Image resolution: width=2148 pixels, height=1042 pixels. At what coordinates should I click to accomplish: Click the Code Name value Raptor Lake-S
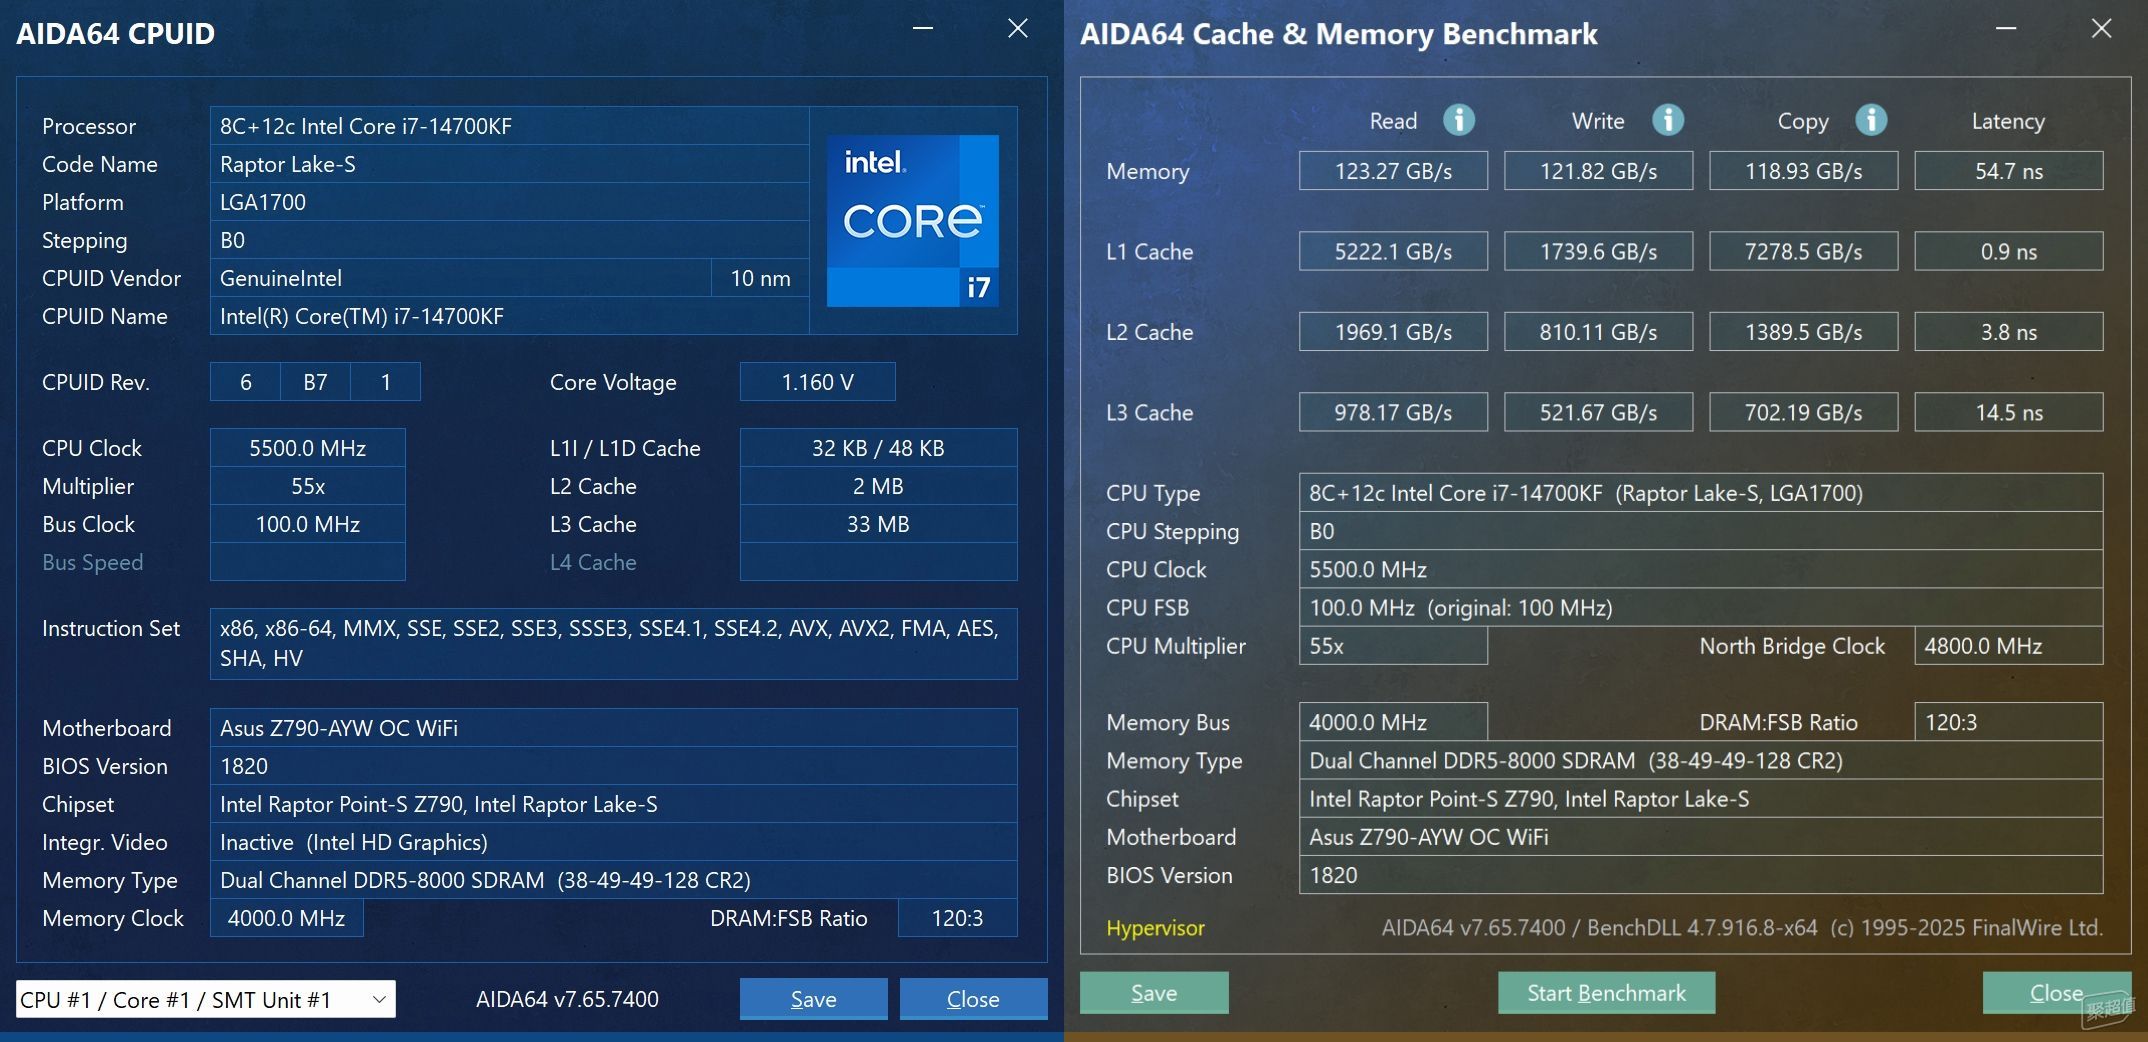point(509,164)
